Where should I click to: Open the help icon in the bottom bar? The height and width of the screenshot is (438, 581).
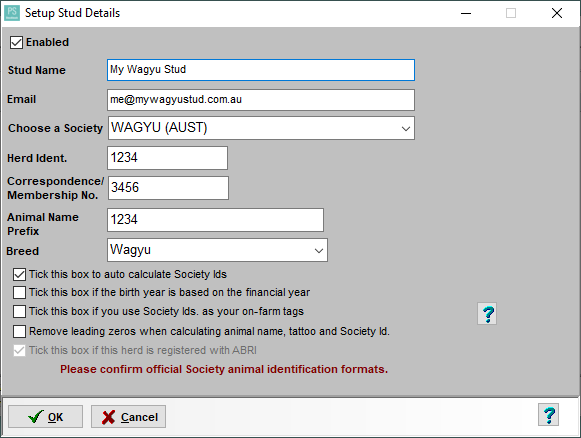point(548,415)
